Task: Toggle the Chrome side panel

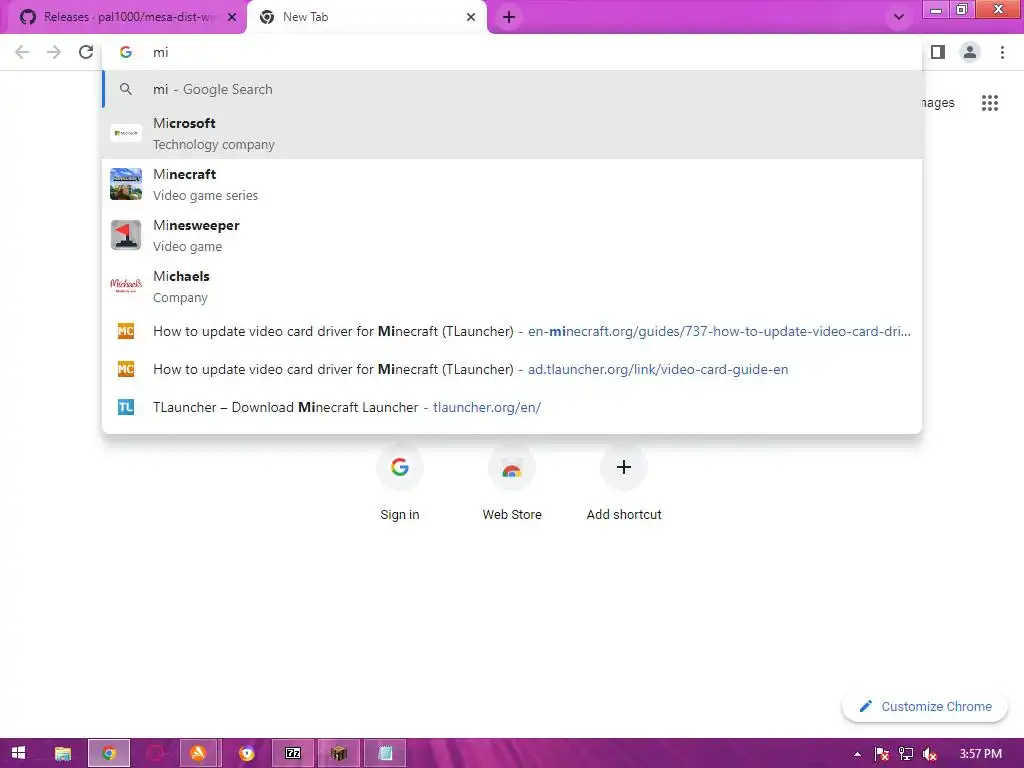Action: click(938, 52)
